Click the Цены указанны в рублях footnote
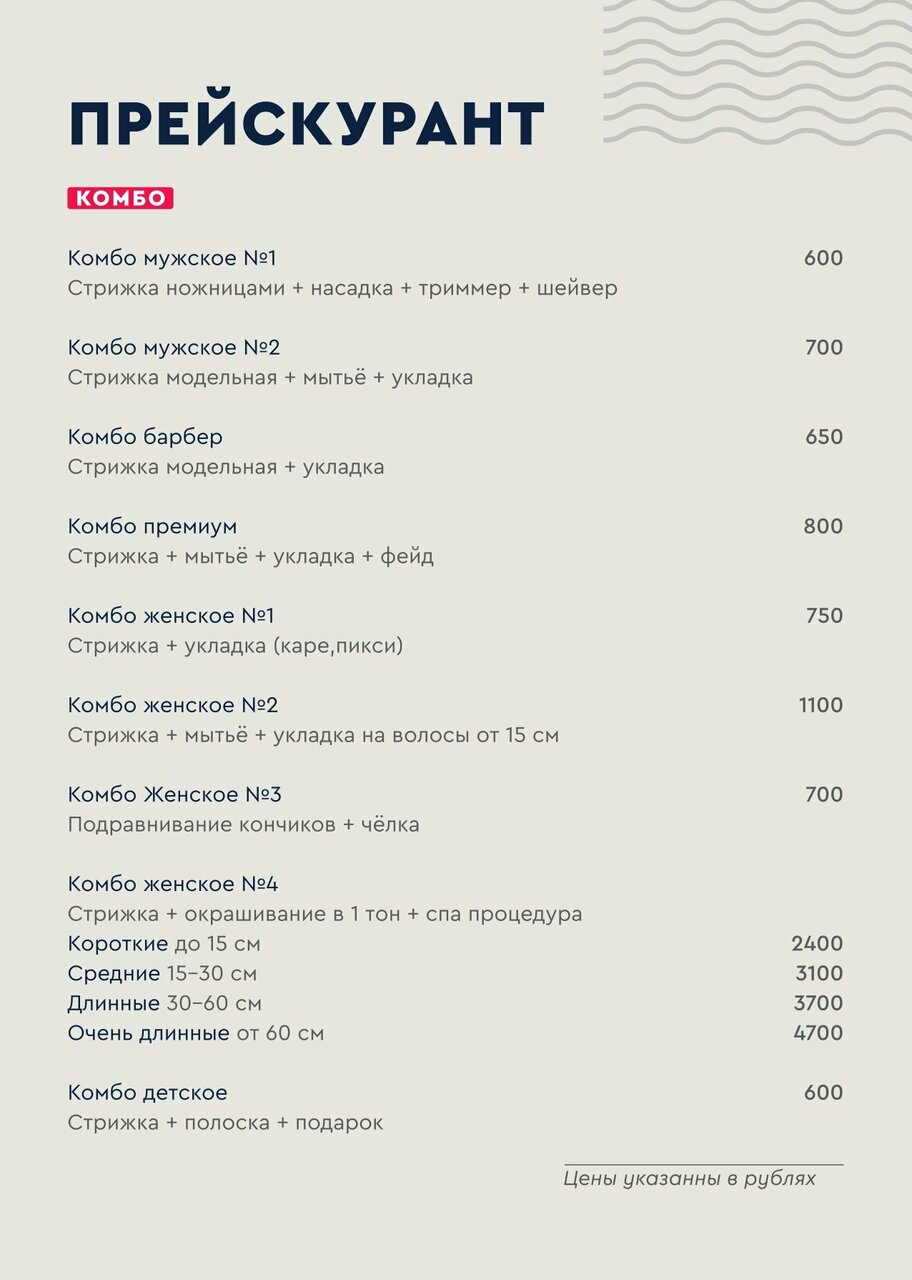Image resolution: width=912 pixels, height=1280 pixels. (x=690, y=1179)
